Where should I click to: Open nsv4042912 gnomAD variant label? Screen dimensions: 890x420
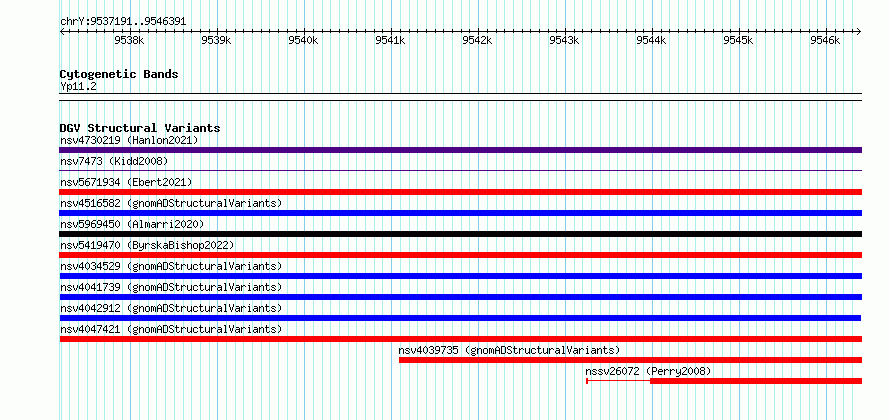click(171, 308)
